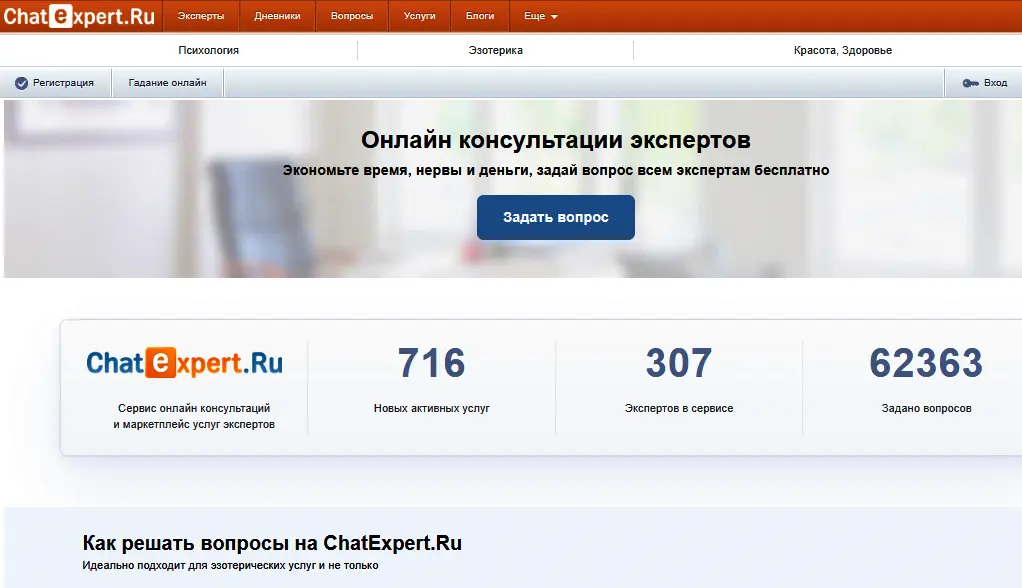Open the Гадание онлайн link
1022x588 pixels.
point(167,83)
